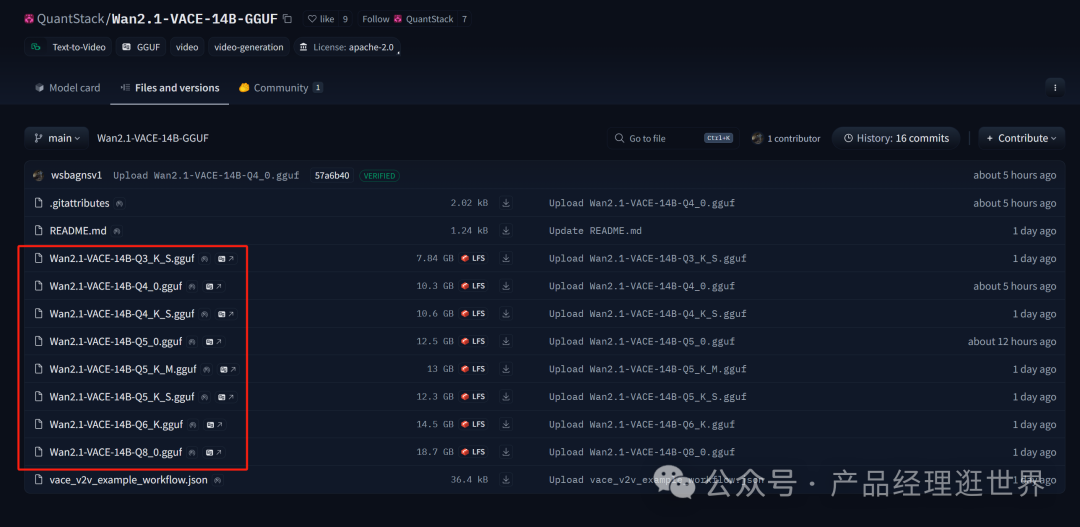Focus the Go to file search field

(x=673, y=138)
